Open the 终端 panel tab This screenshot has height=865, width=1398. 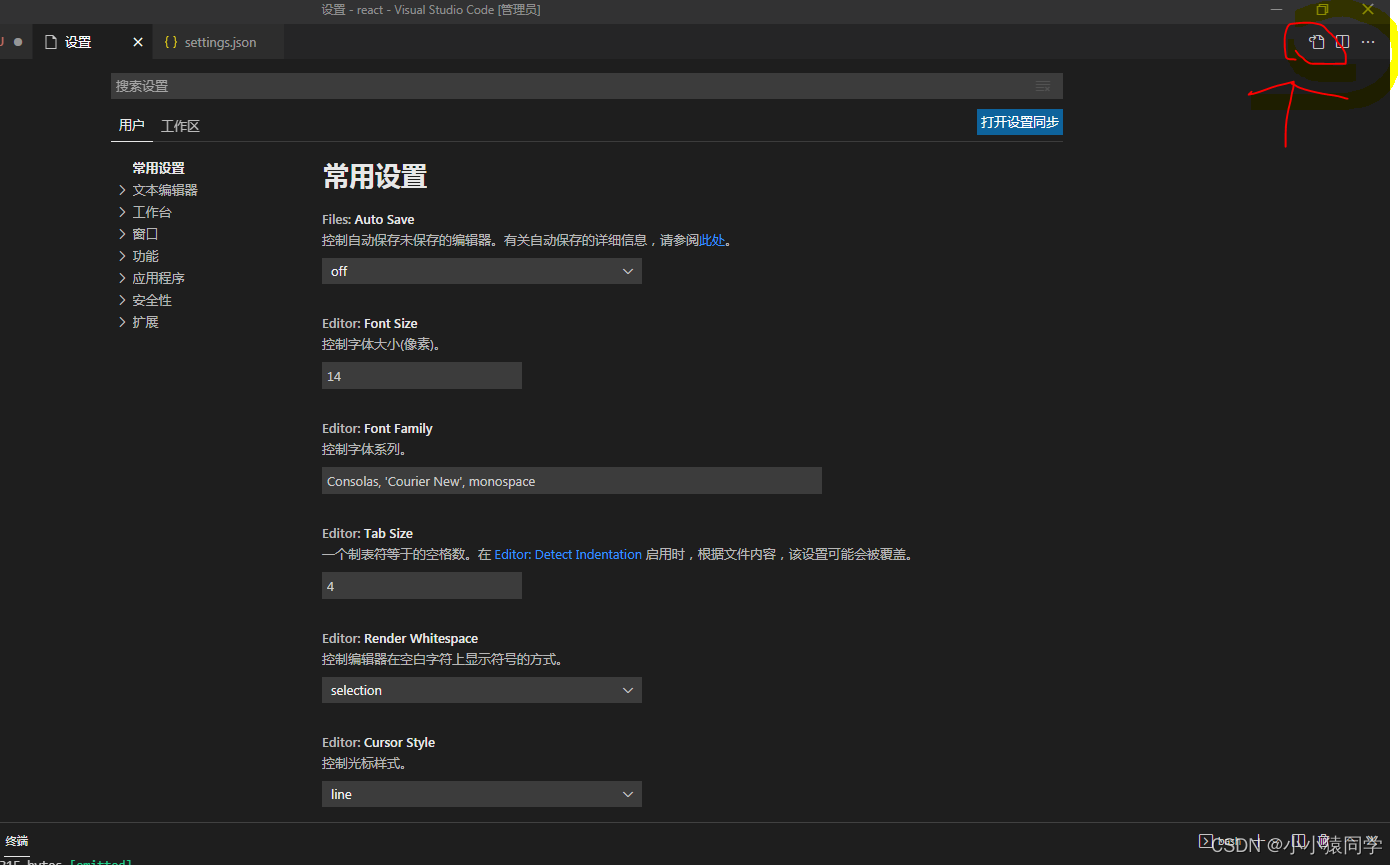pos(17,841)
